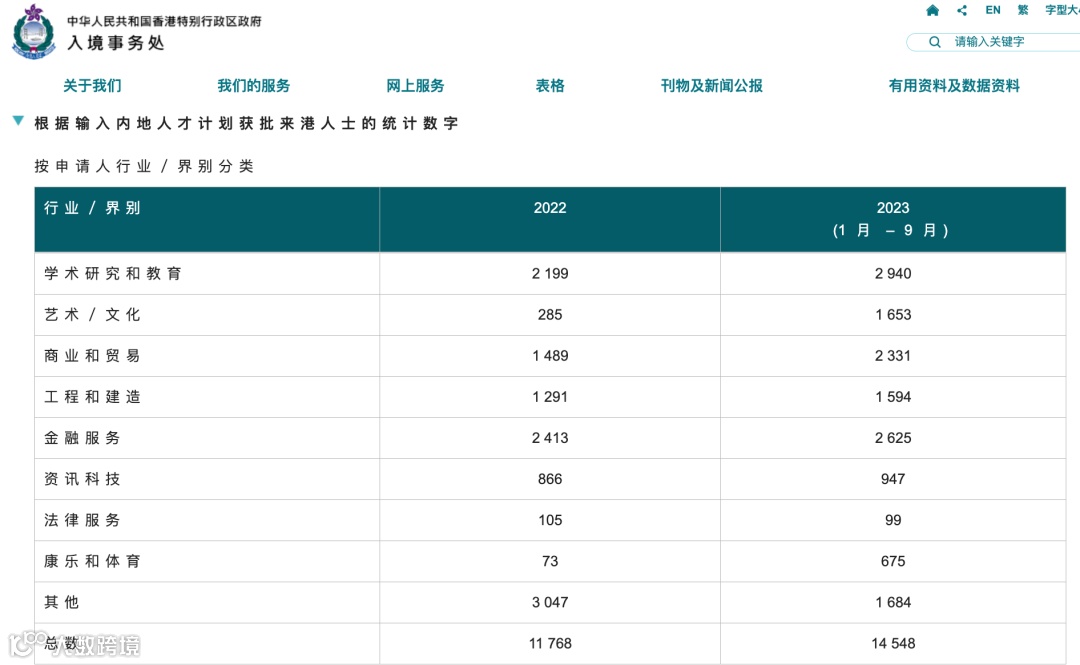Click the value 2 199 for 学术研究和教育
Screen dimensions: 1080x665
pyautogui.click(x=550, y=274)
